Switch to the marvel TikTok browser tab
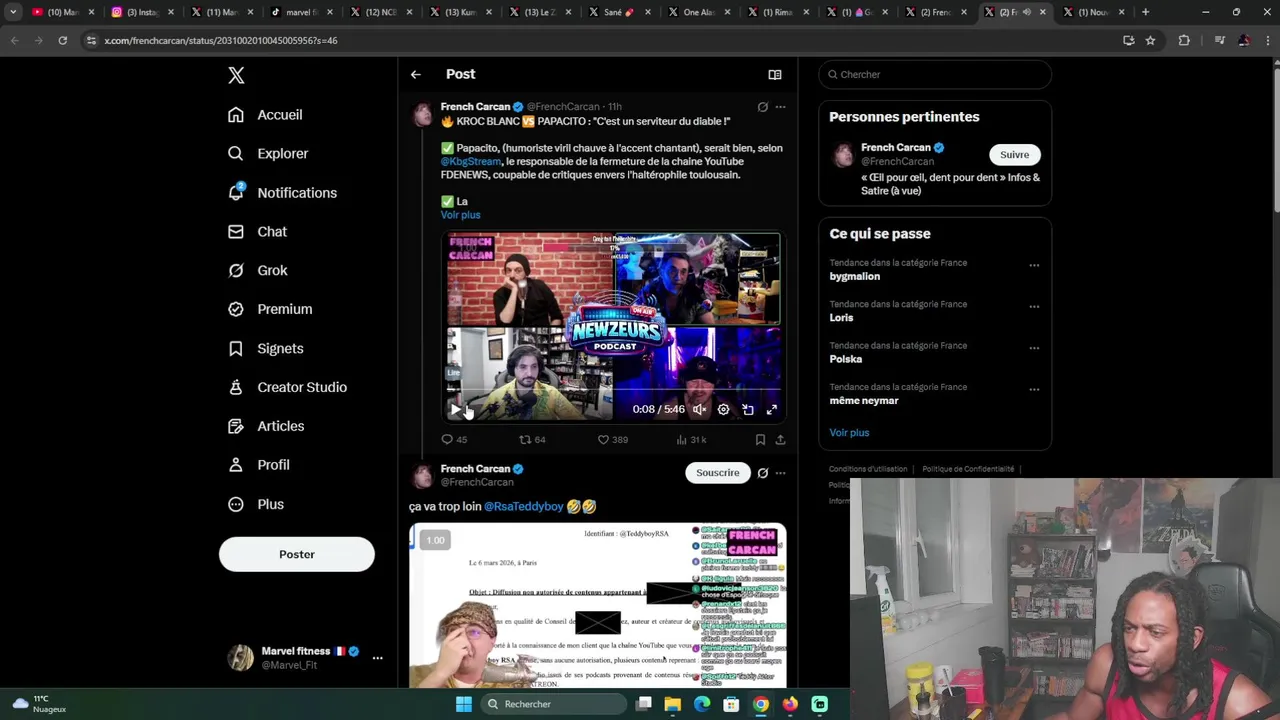Viewport: 1280px width, 720px height. tap(301, 12)
